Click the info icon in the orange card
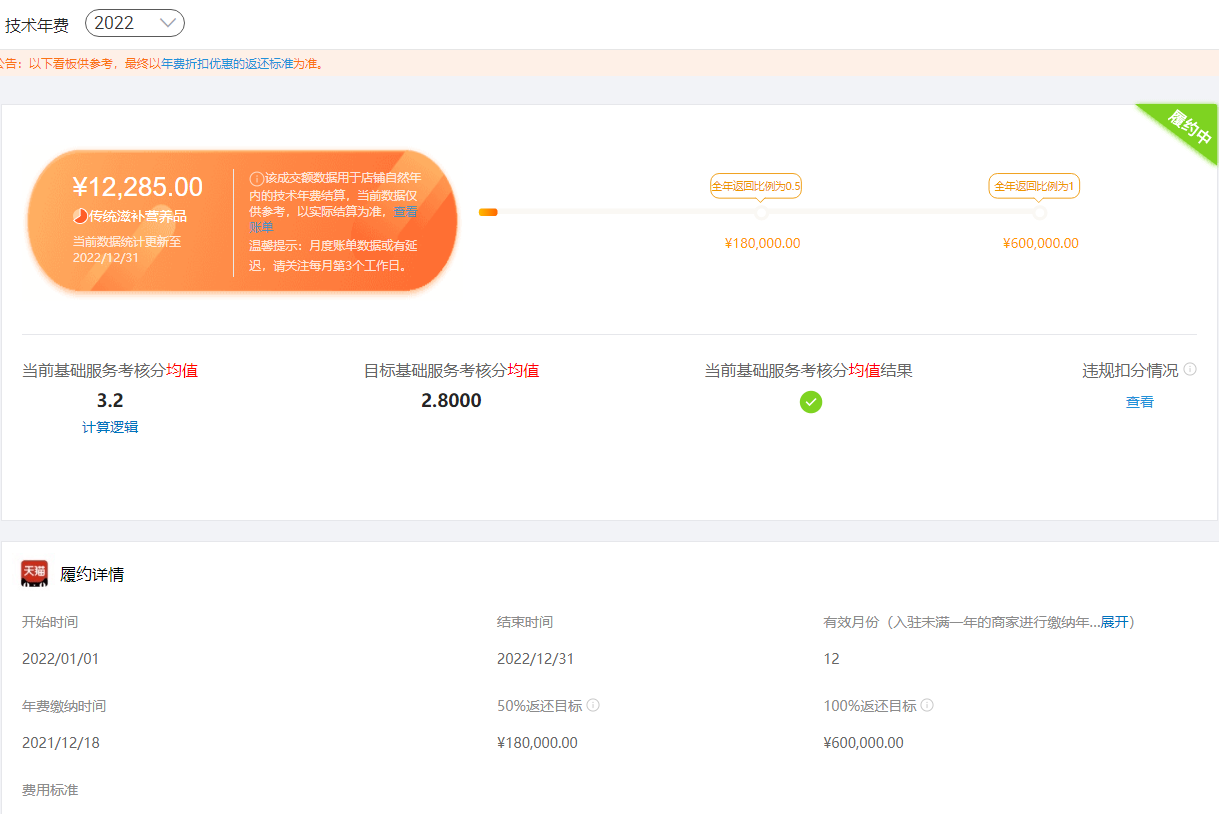The image size is (1219, 814). point(256,179)
